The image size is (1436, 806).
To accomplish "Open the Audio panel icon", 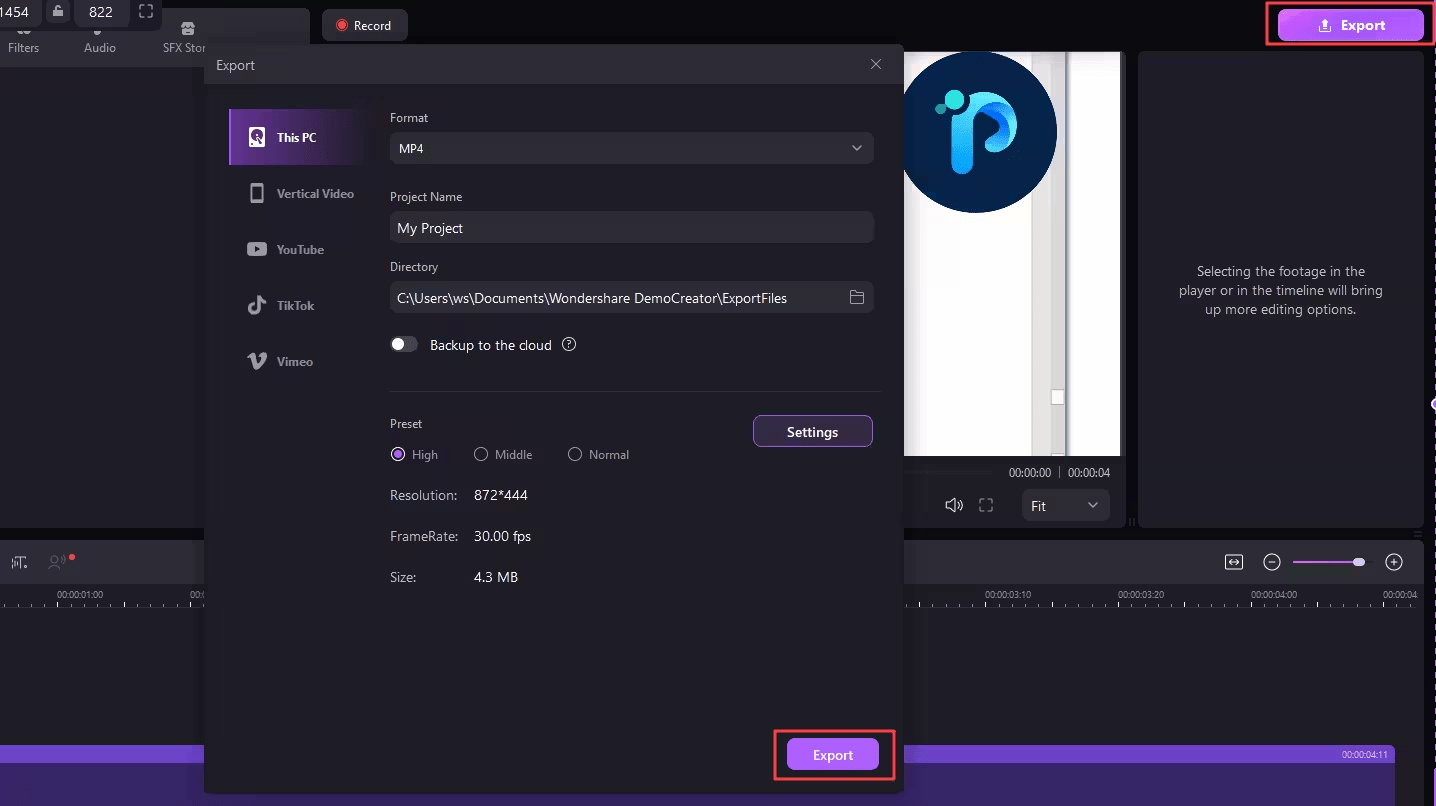I will pyautogui.click(x=99, y=30).
